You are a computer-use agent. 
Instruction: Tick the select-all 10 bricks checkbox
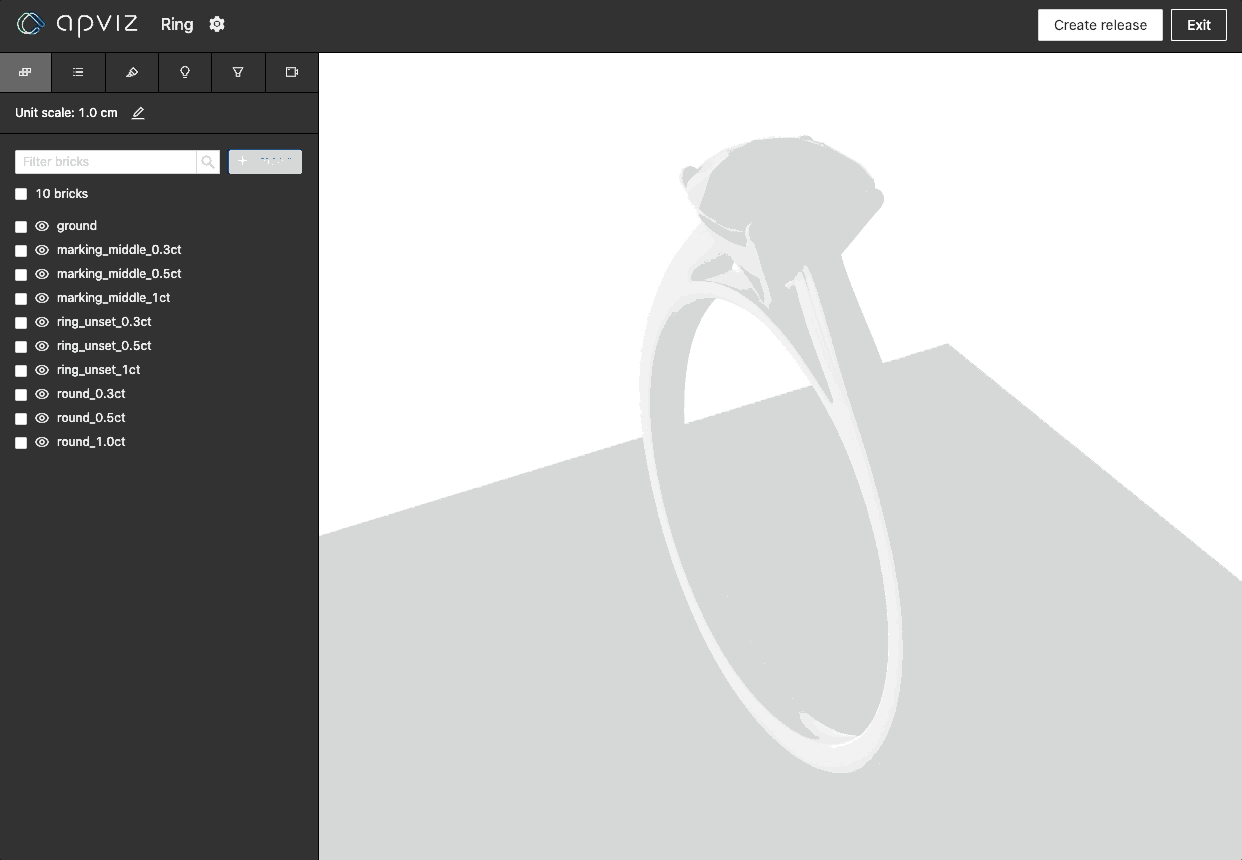(21, 194)
